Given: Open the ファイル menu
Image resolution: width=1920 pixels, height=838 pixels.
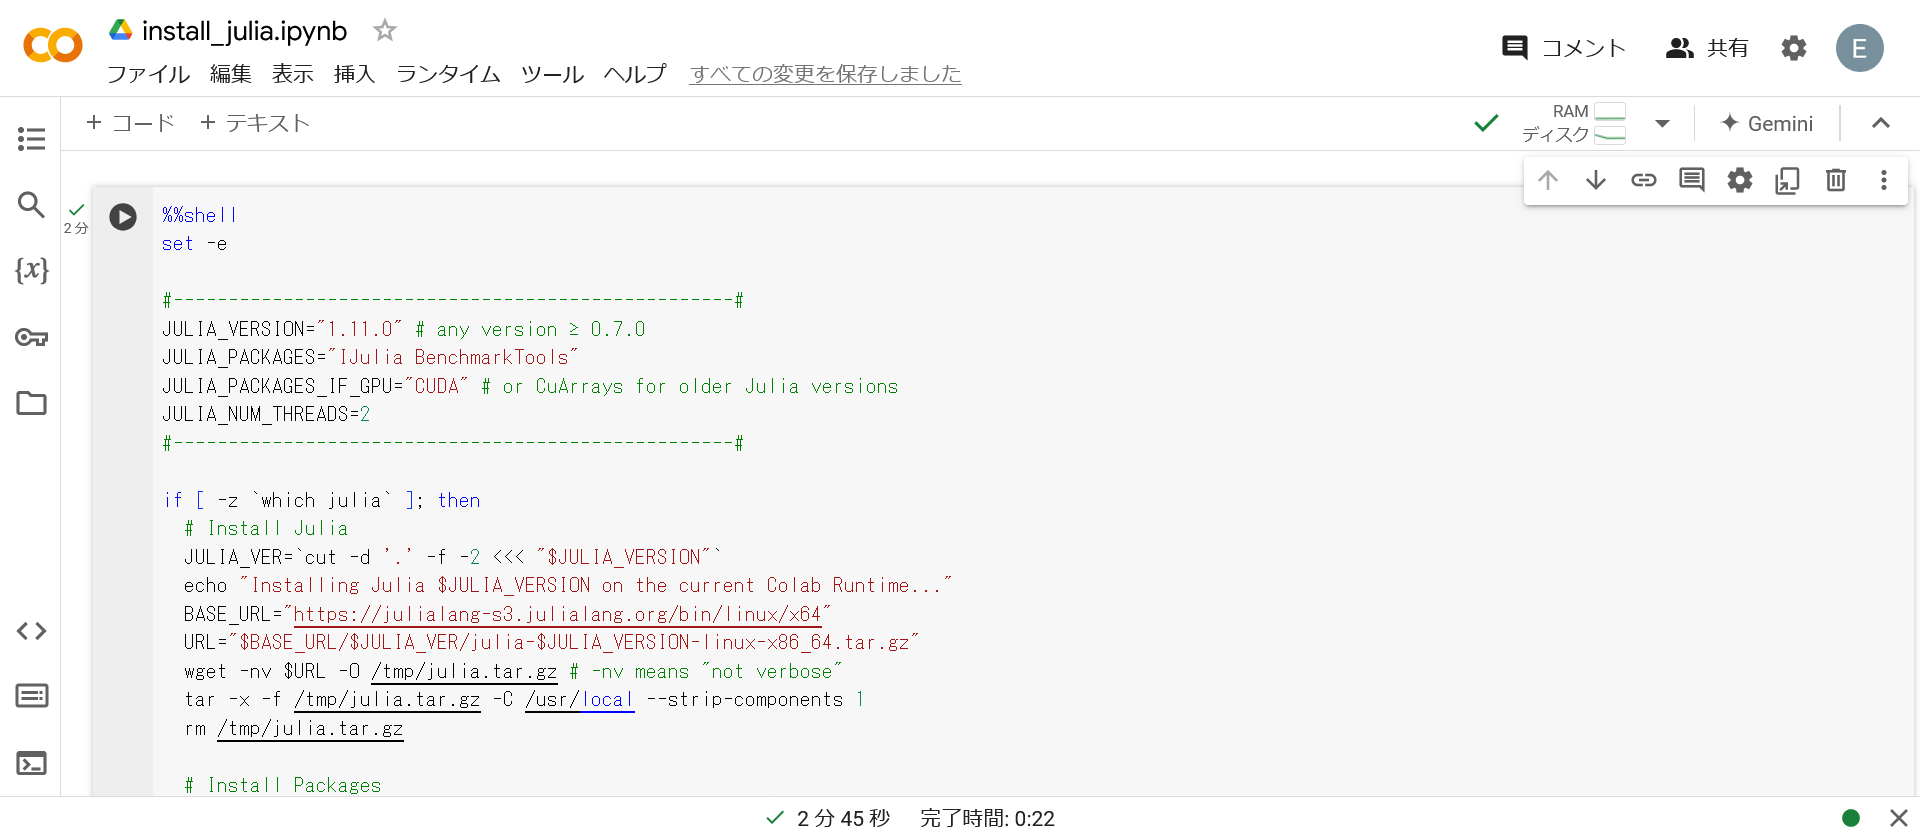Looking at the screenshot, I should tap(148, 74).
